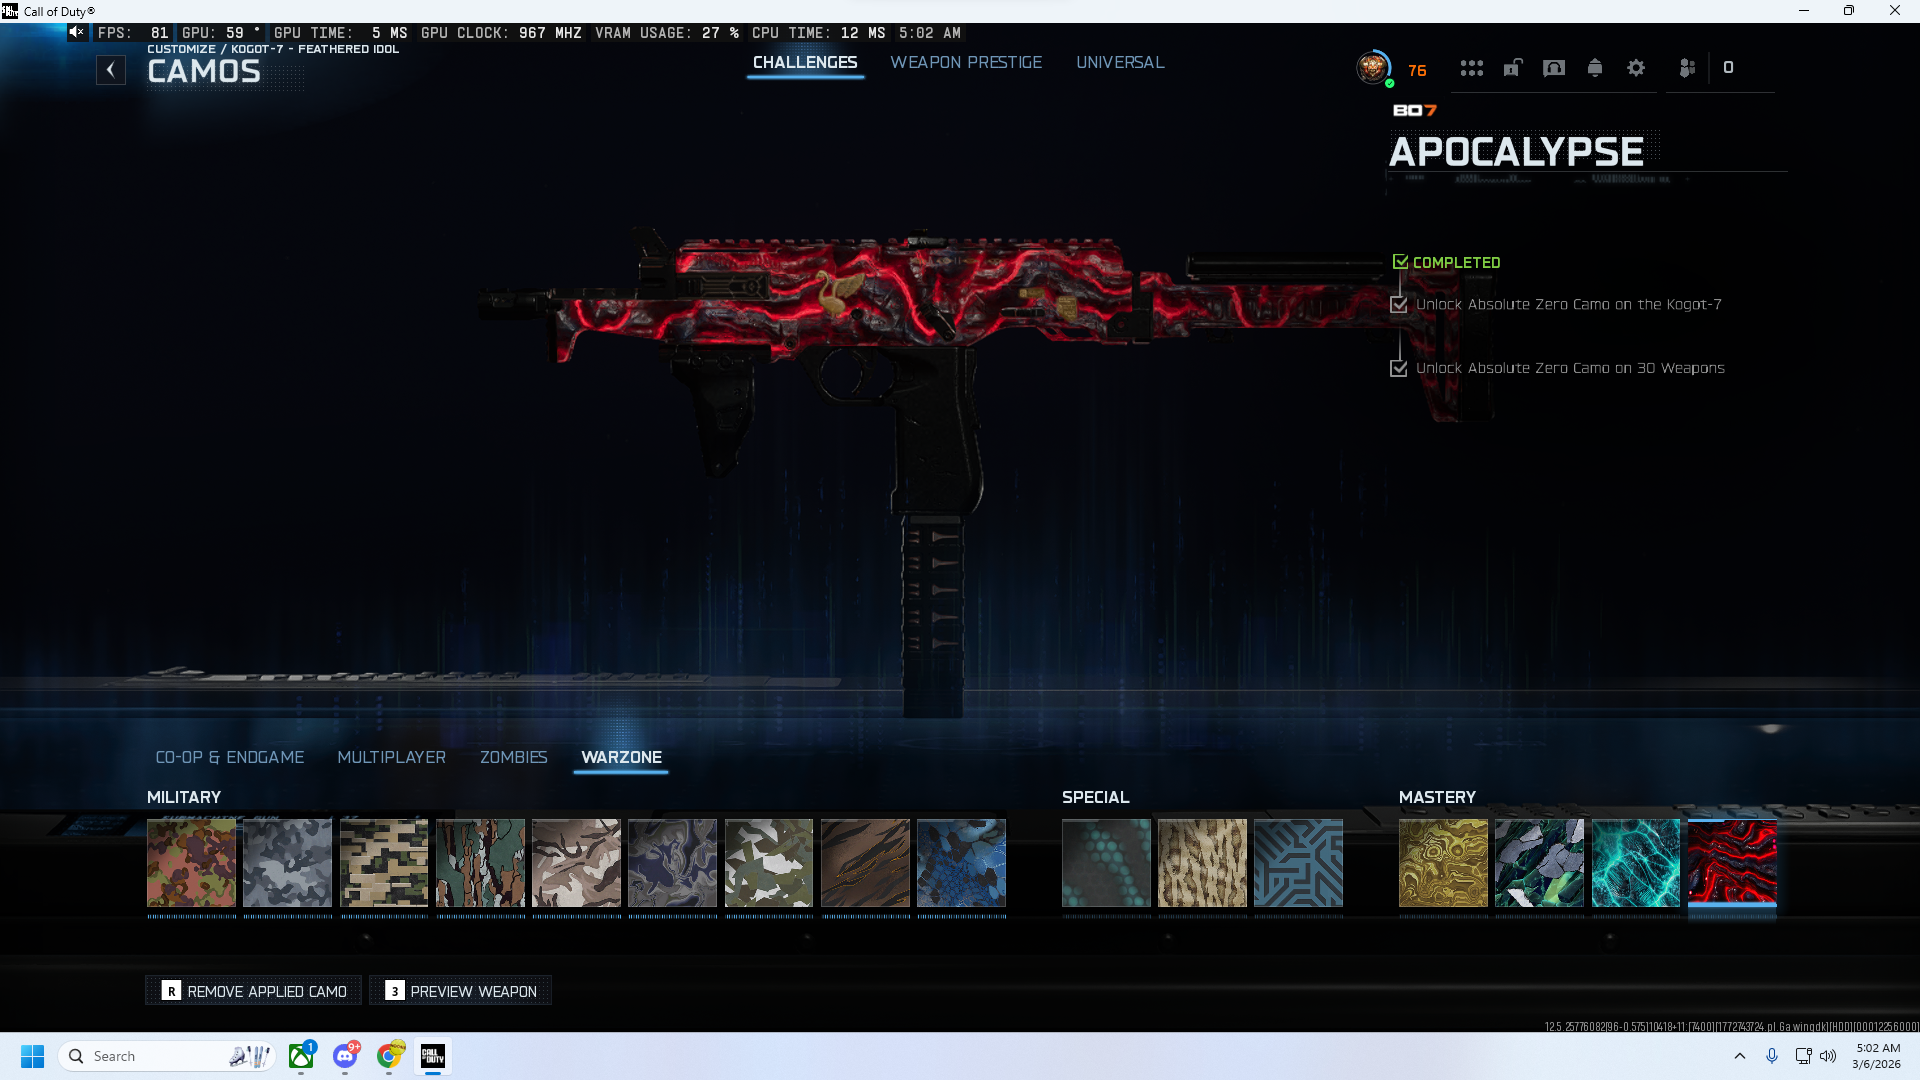Select the Warzone camo category

point(622,757)
